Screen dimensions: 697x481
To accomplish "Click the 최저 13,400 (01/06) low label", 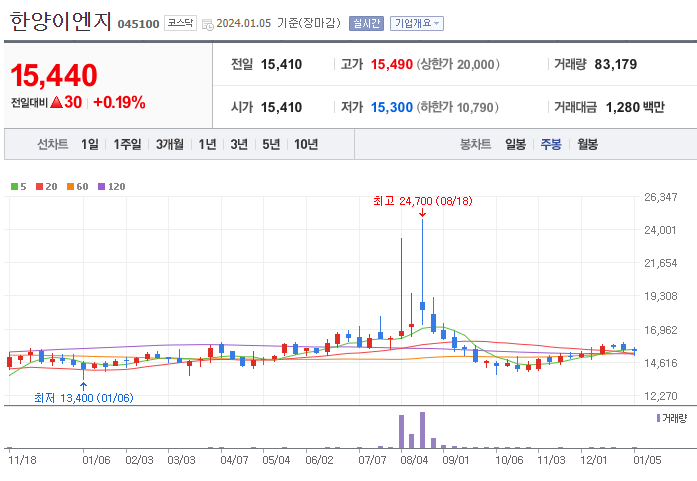I will (84, 397).
